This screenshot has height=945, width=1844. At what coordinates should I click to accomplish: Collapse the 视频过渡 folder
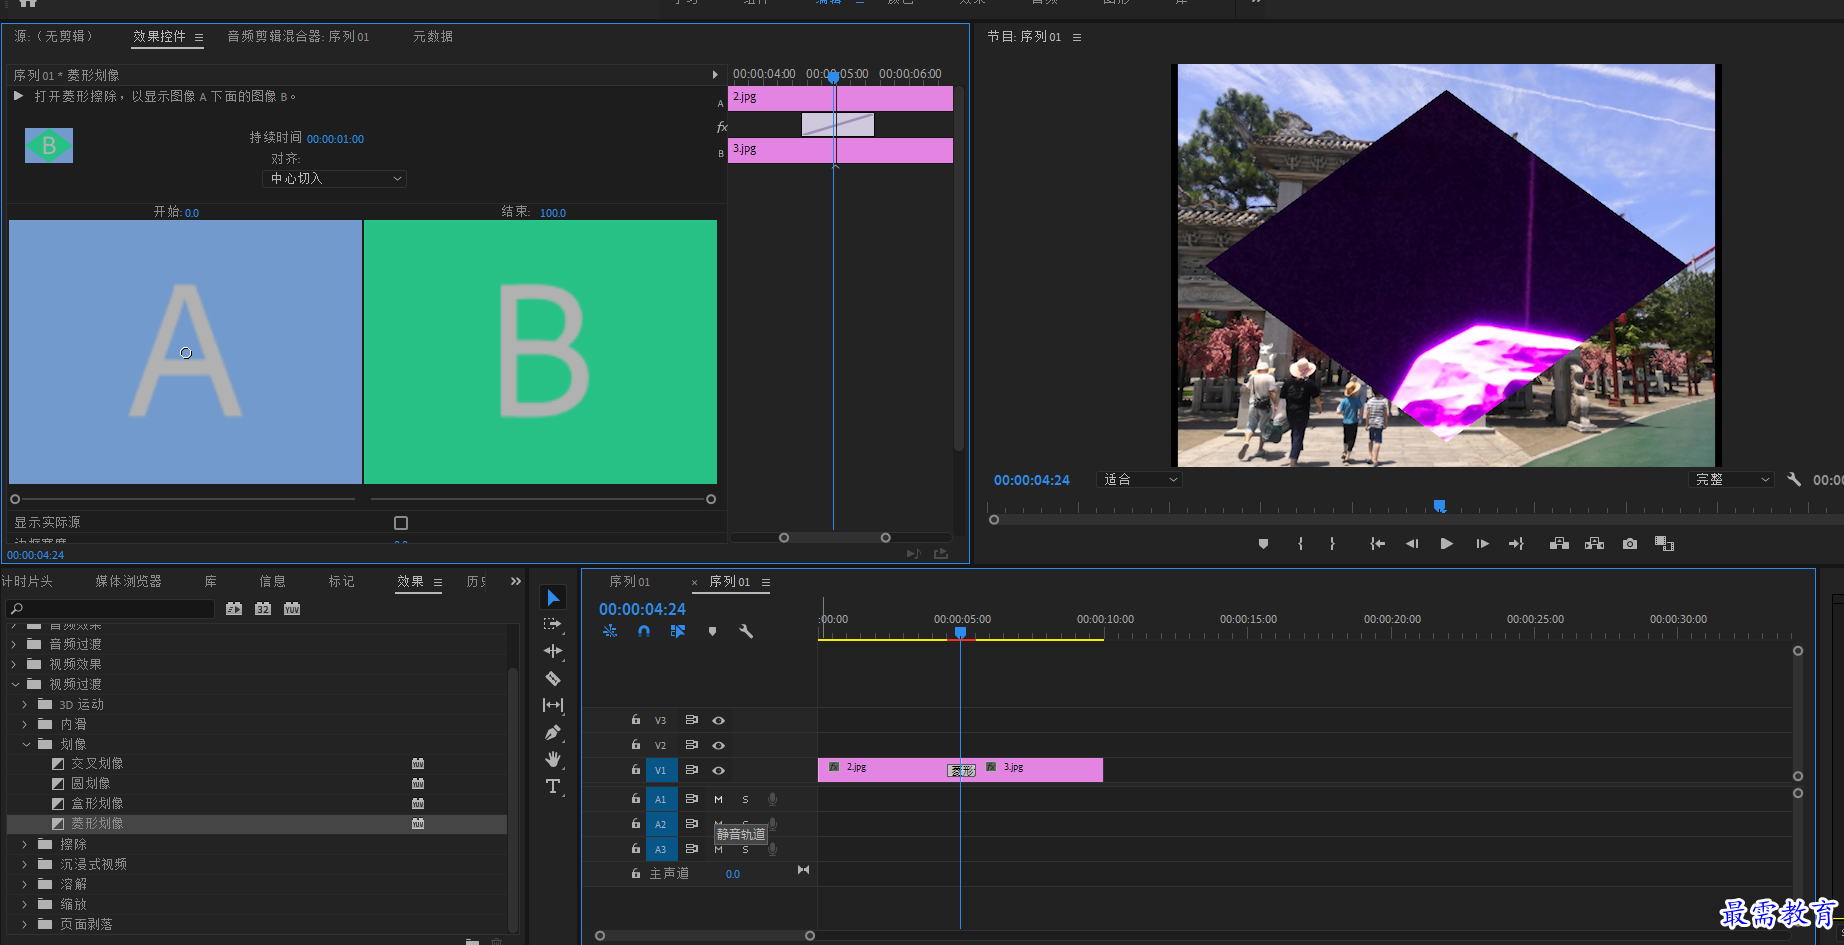tap(15, 684)
